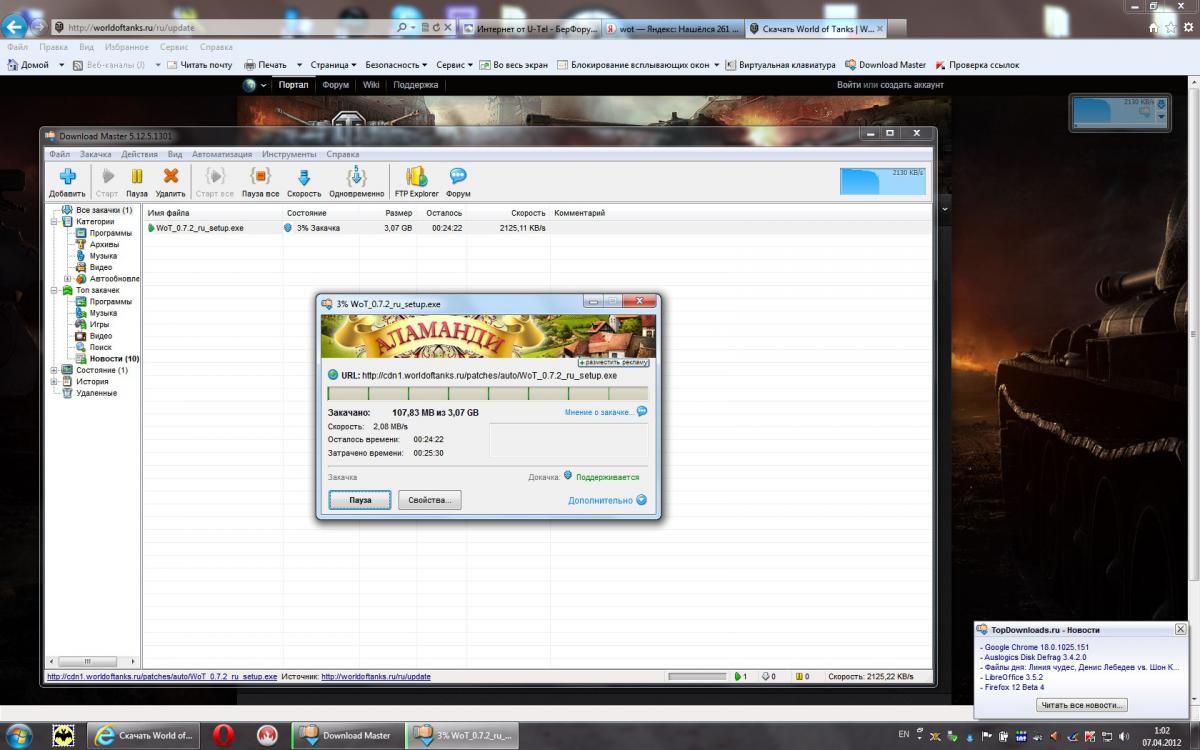Click the Удалить (delete) red X icon
Image resolution: width=1200 pixels, height=750 pixels.
[x=170, y=181]
